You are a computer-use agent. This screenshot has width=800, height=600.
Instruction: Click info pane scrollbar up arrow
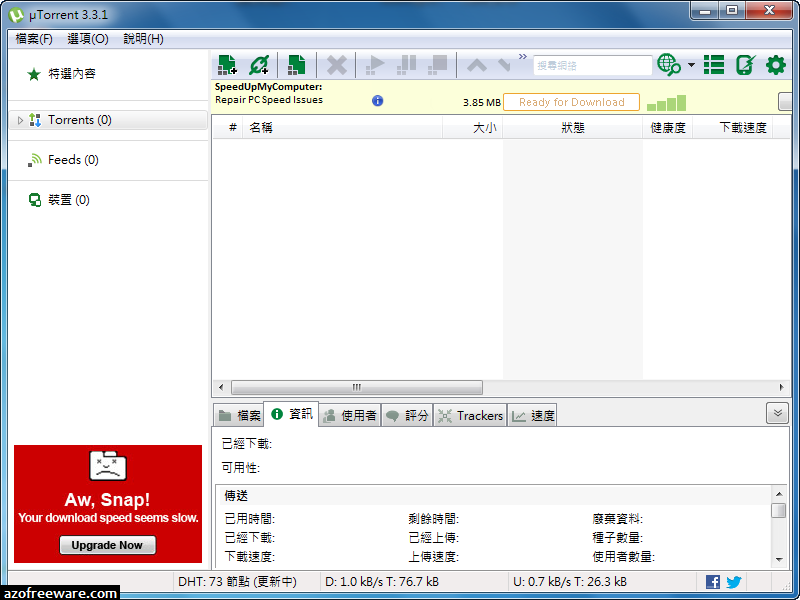[x=779, y=493]
